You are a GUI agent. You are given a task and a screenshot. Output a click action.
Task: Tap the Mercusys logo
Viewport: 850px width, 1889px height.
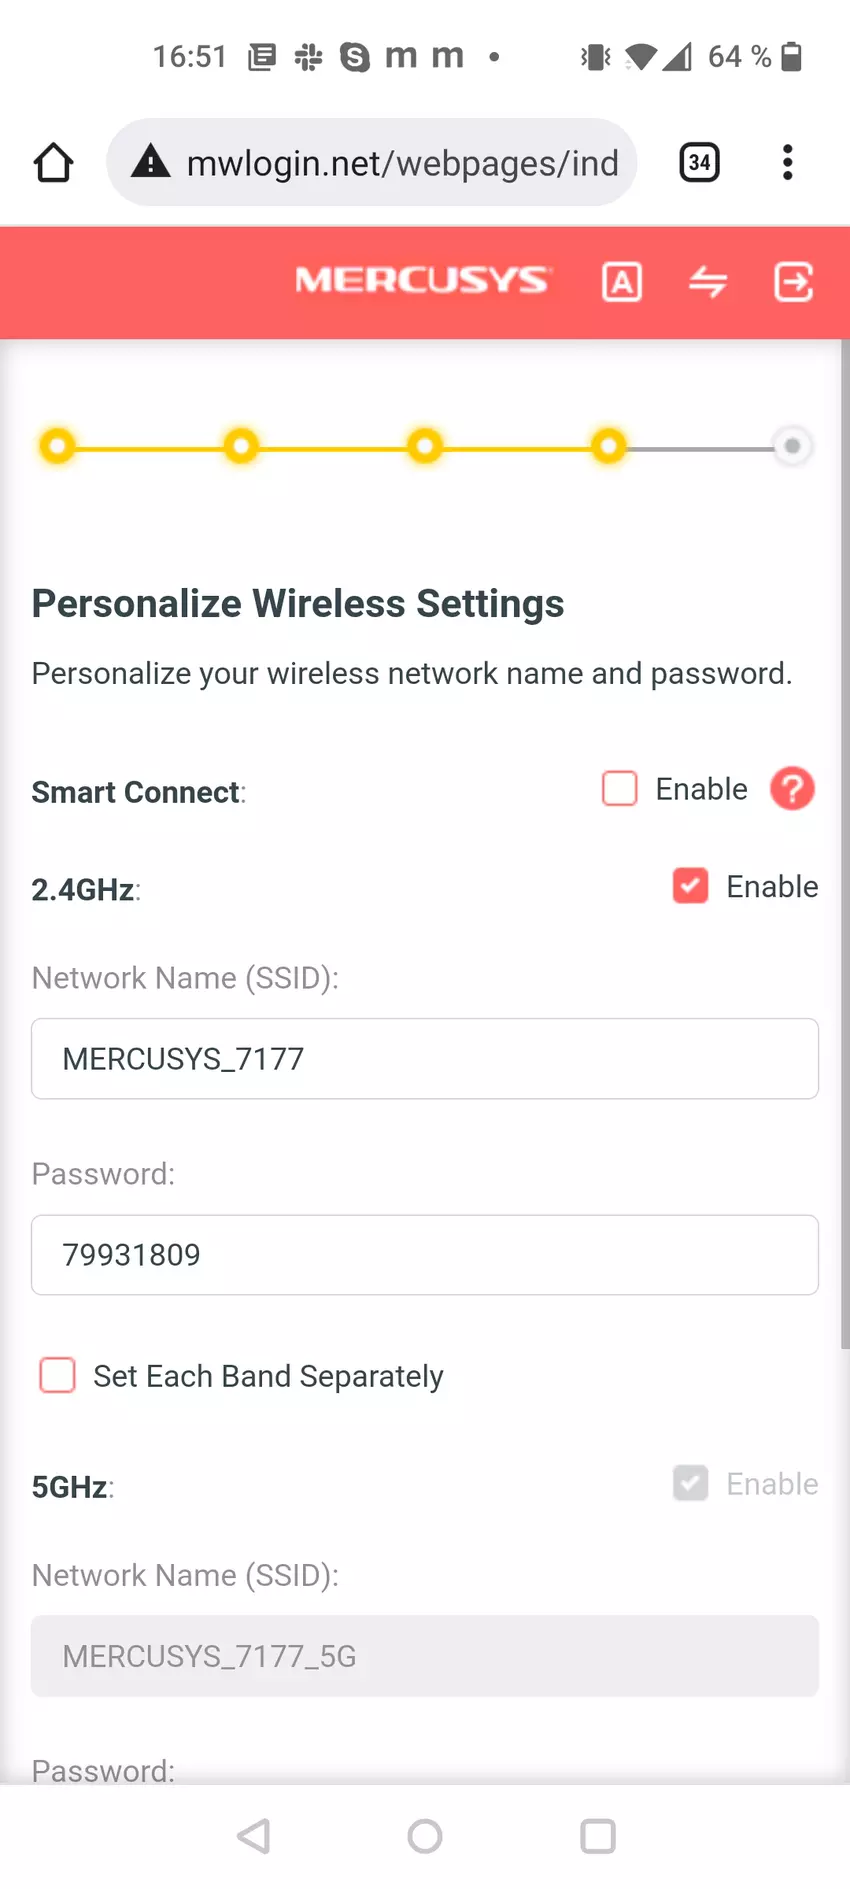click(422, 280)
